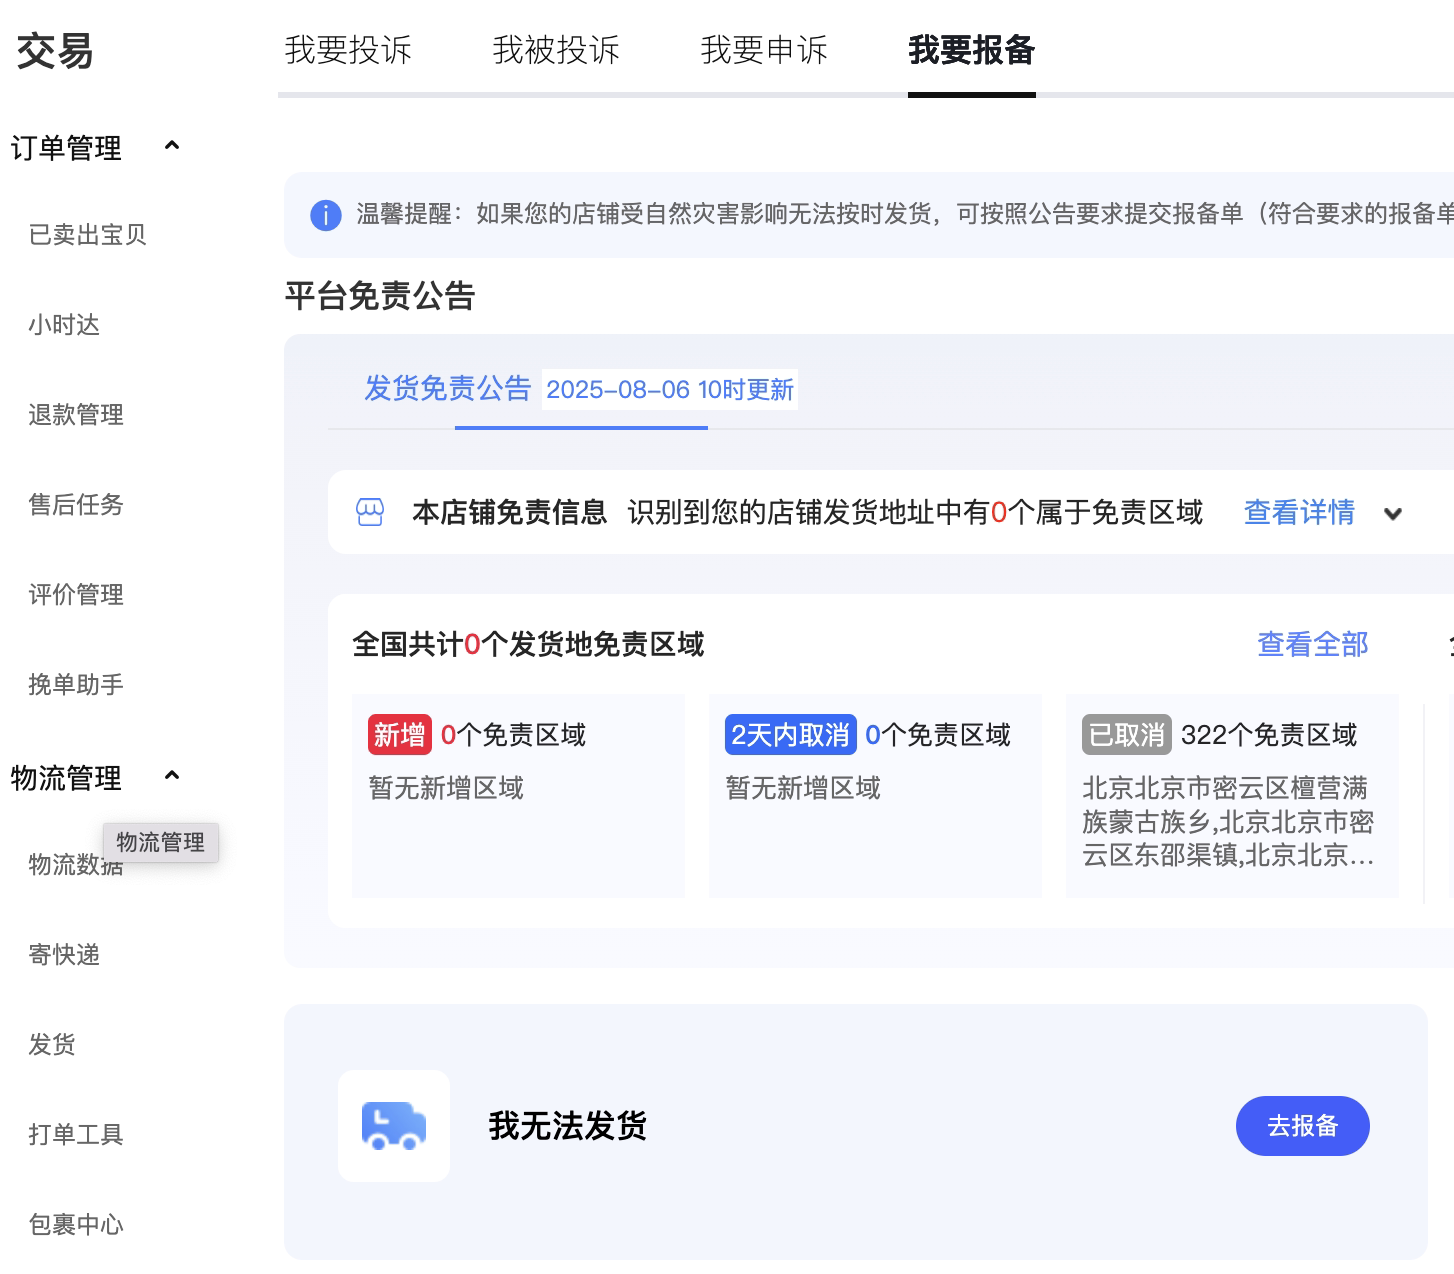
Task: Navigate to 退款管理
Action: click(x=76, y=415)
